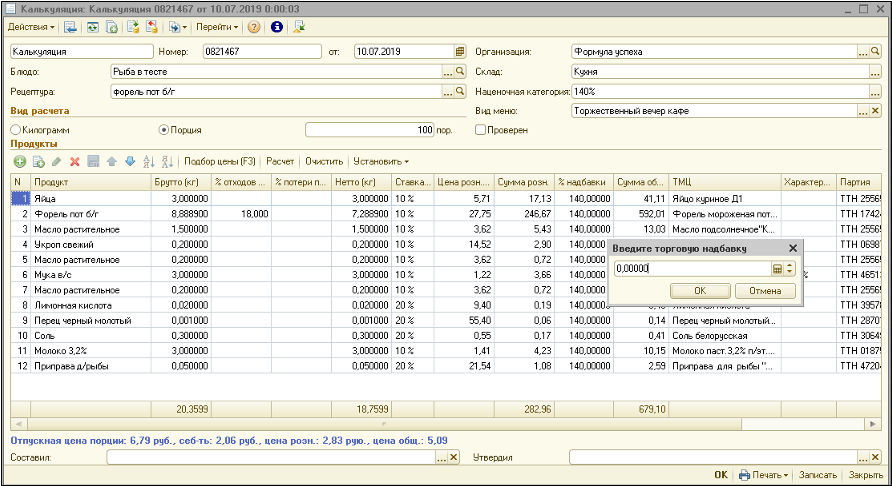
Task: Click the pencil edit row icon
Action: (56, 161)
